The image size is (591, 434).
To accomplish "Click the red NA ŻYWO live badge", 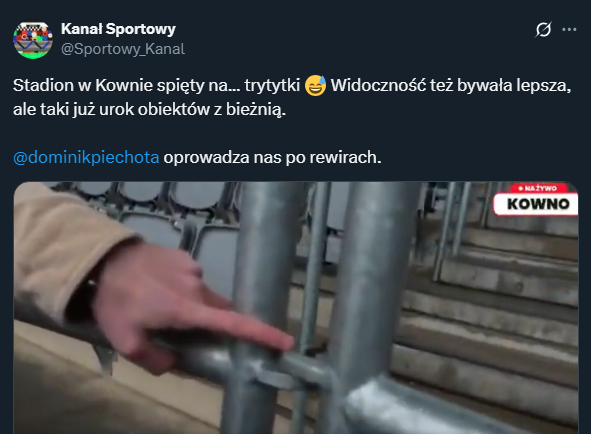I will 537,188.
